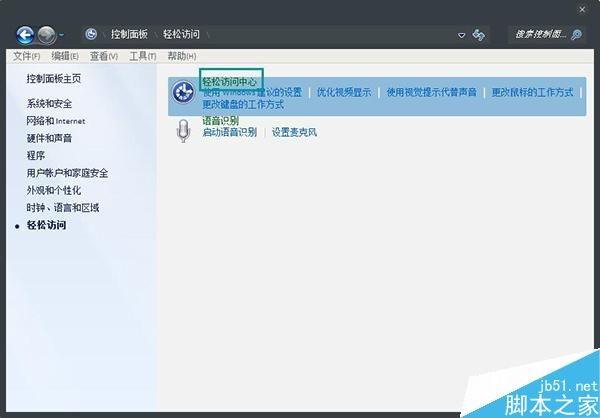Click the Ease of Access Center icon
Image resolution: width=600 pixels, height=418 pixels.
[x=183, y=93]
